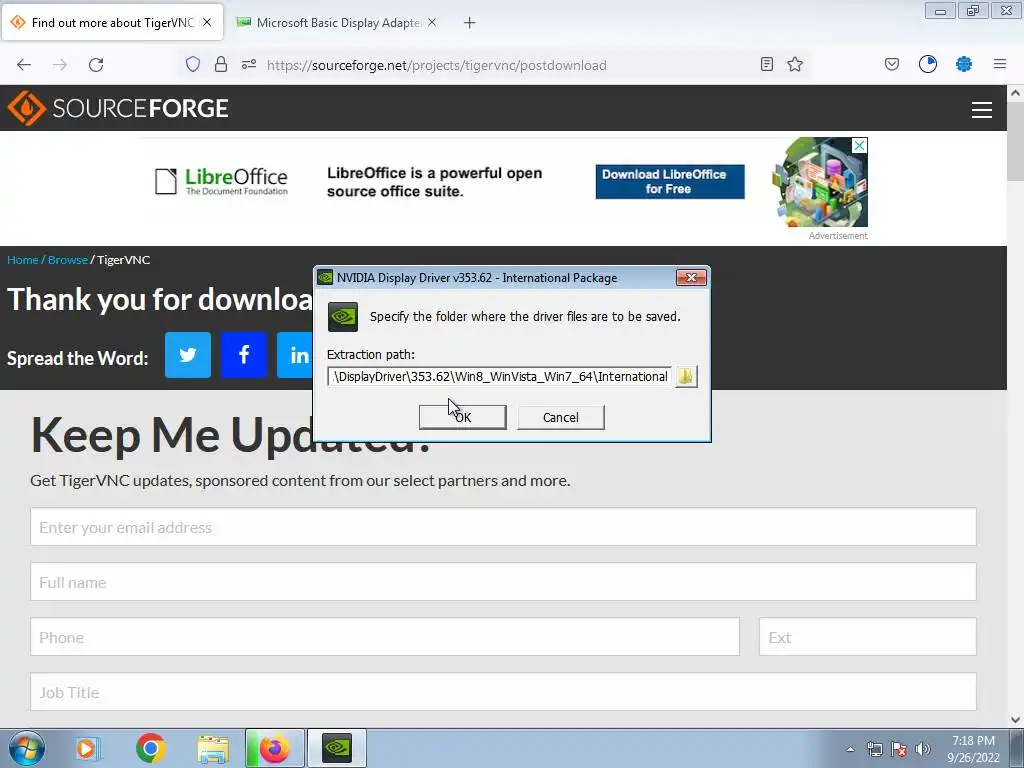Click the Ext input field
Screen dimensions: 1024x768
[x=868, y=637]
